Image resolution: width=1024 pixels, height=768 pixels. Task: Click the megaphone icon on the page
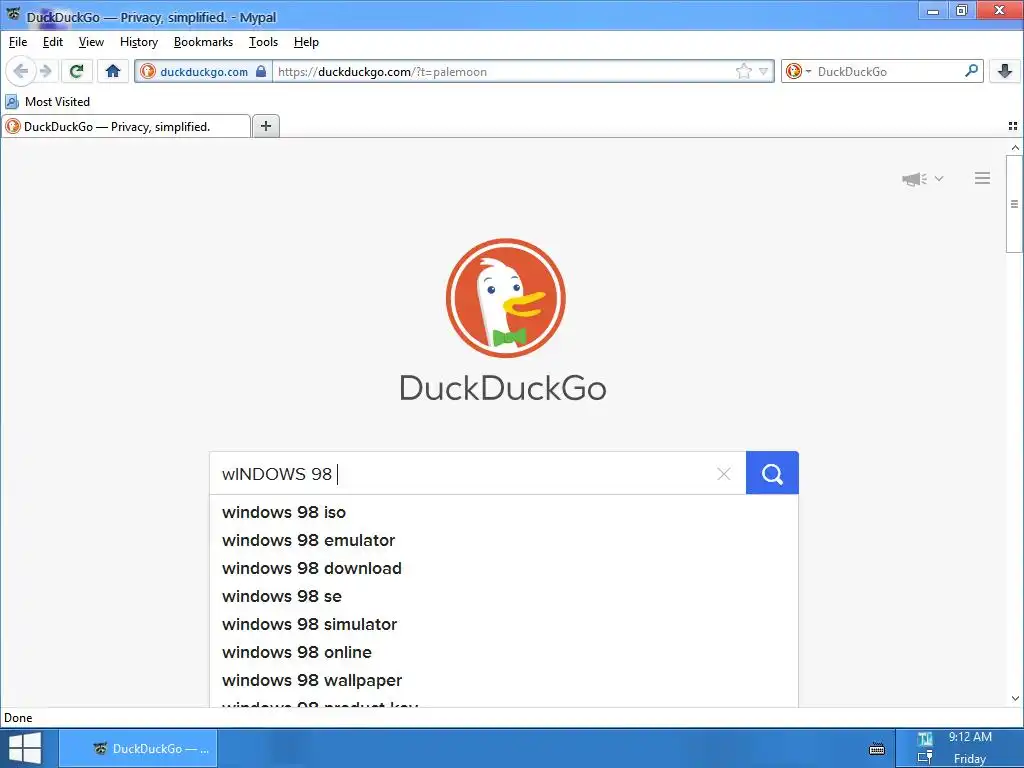click(x=914, y=179)
